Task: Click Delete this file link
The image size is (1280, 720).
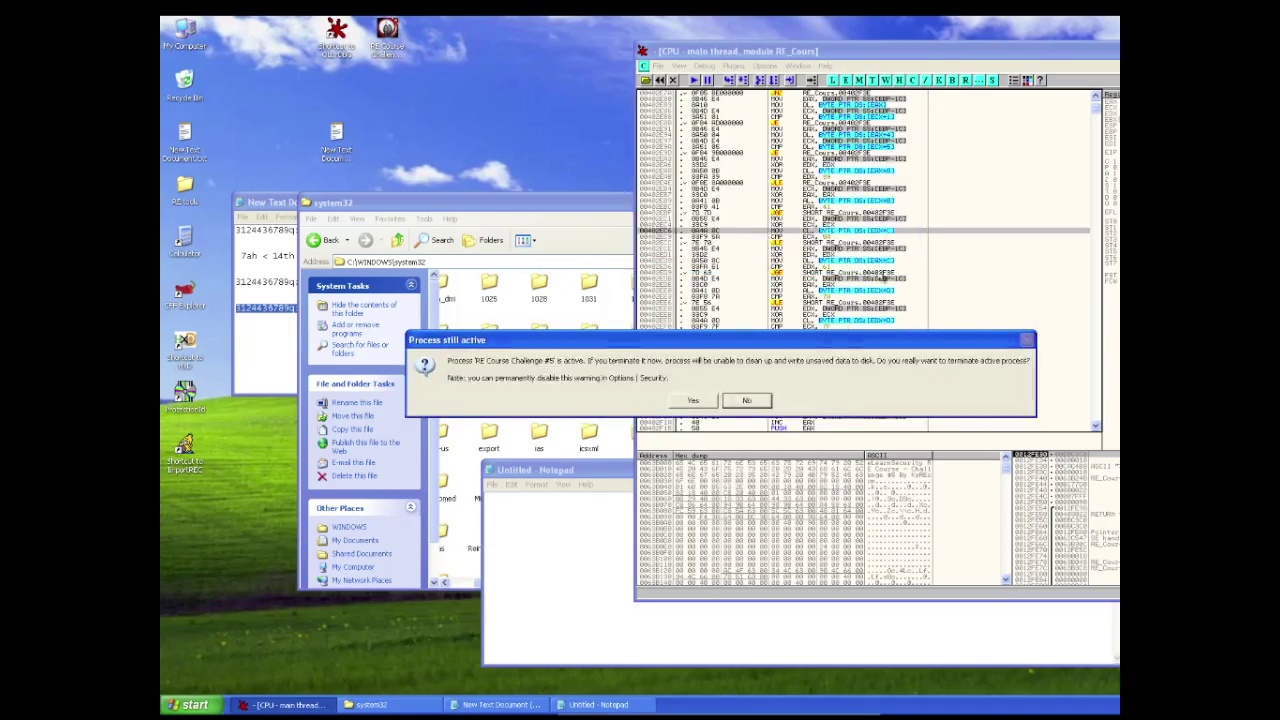Action: [354, 476]
